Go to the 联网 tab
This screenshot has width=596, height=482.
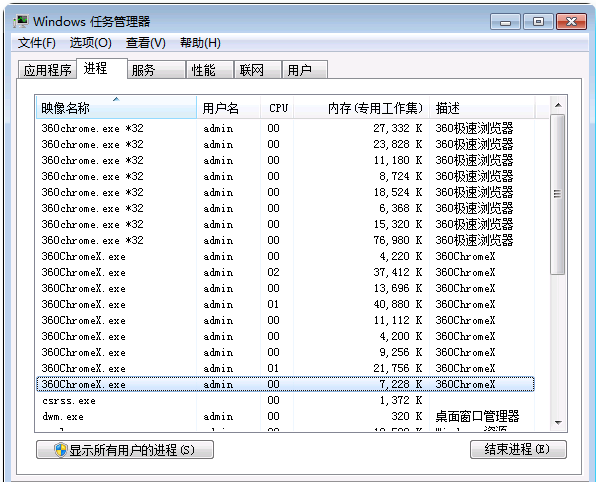click(x=258, y=70)
